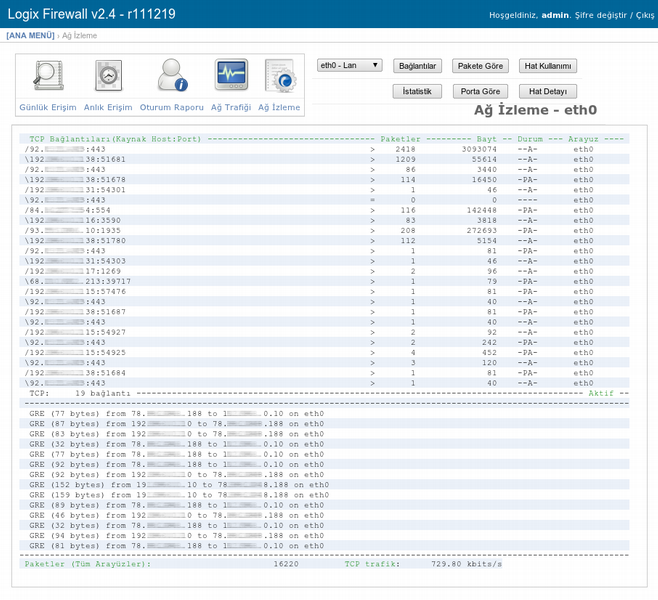The width and height of the screenshot is (658, 600).
Task: Select byte value 272693
Action: point(482,230)
